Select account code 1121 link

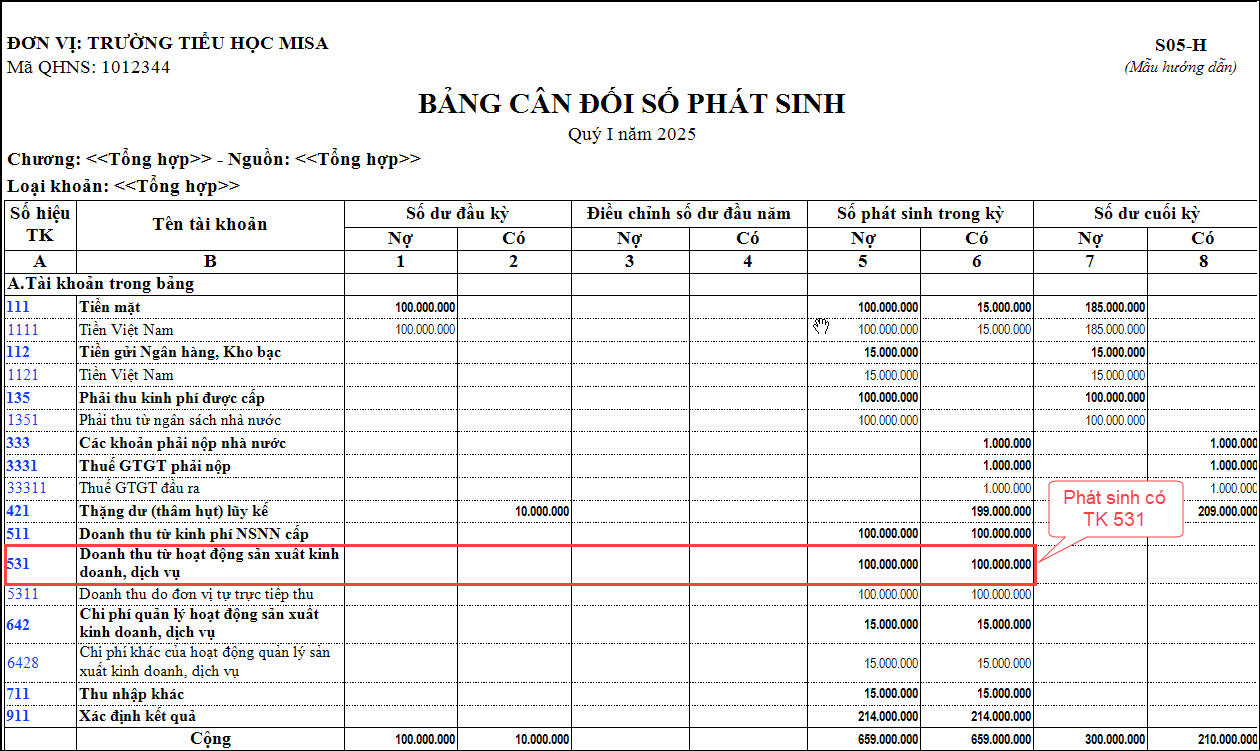click(22, 375)
